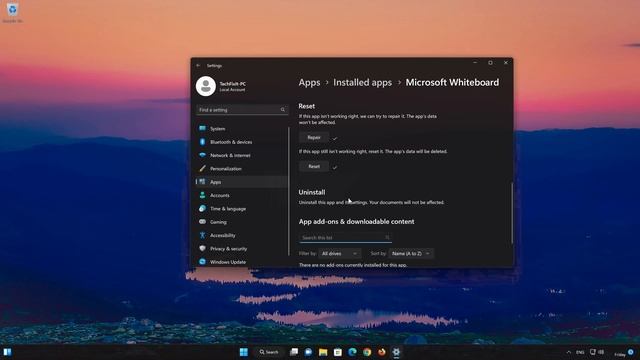The width and height of the screenshot is (640, 360).
Task: Show hidden icons with the tray chevron
Action: (569, 352)
